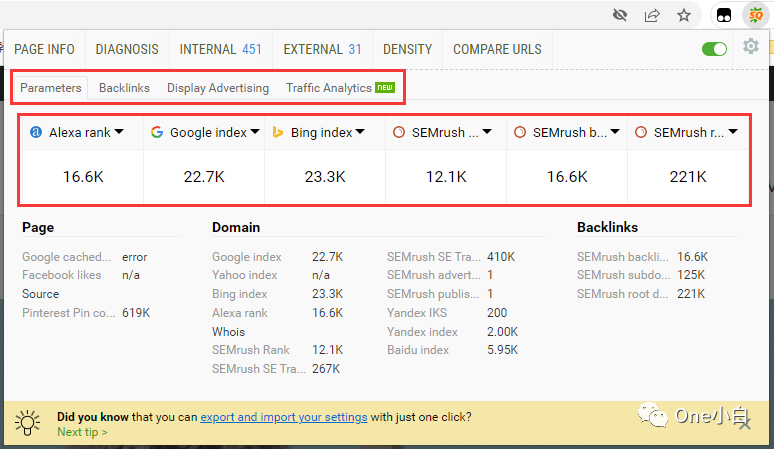This screenshot has height=449, width=774.
Task: Expand the SEMrush b... dropdown arrow
Action: coord(615,132)
